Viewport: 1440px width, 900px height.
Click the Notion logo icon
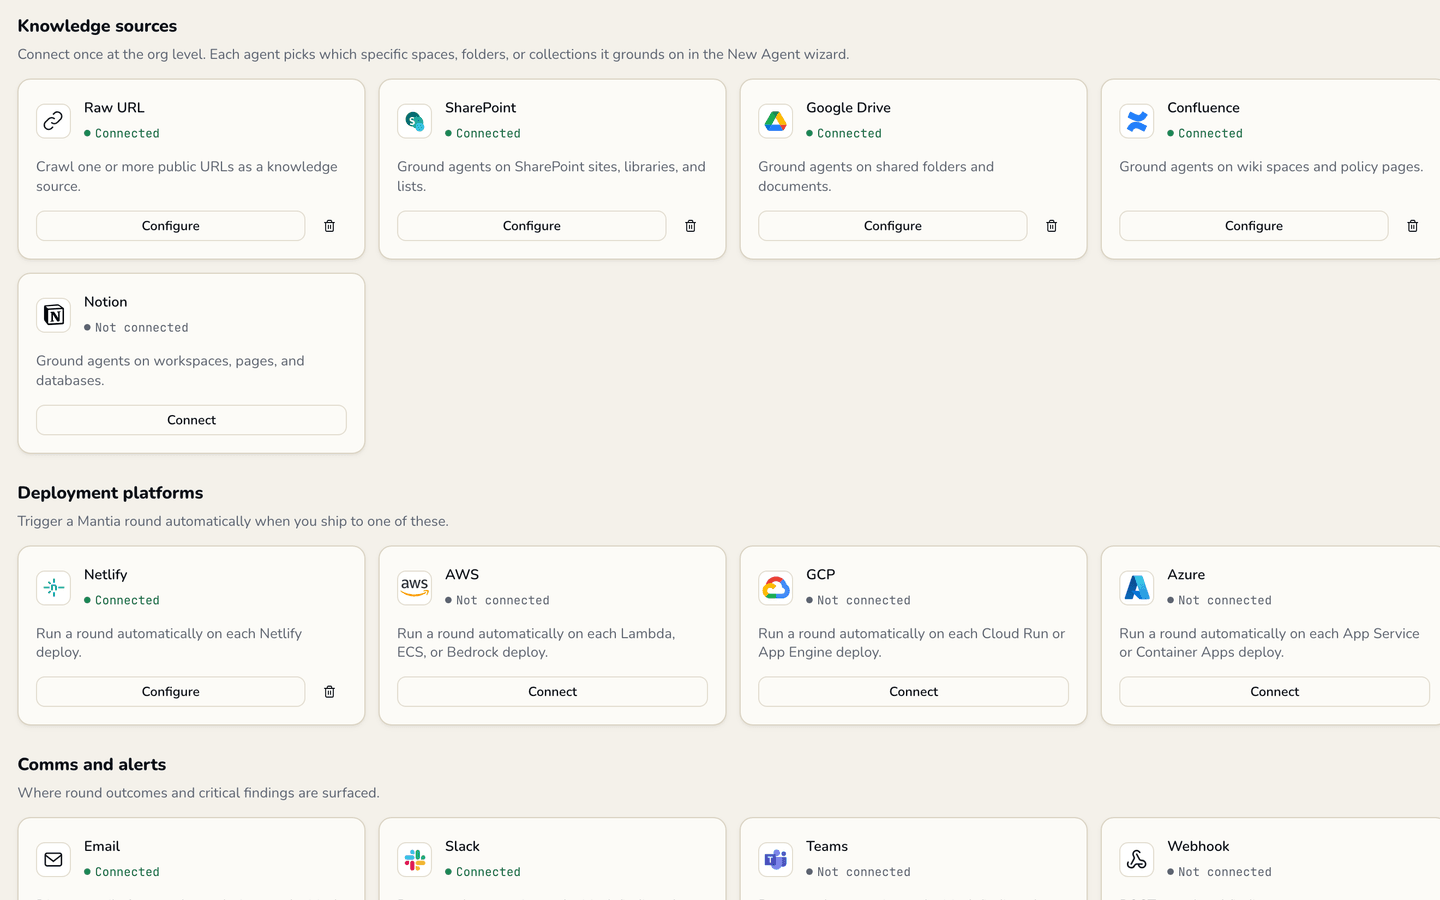pos(53,315)
